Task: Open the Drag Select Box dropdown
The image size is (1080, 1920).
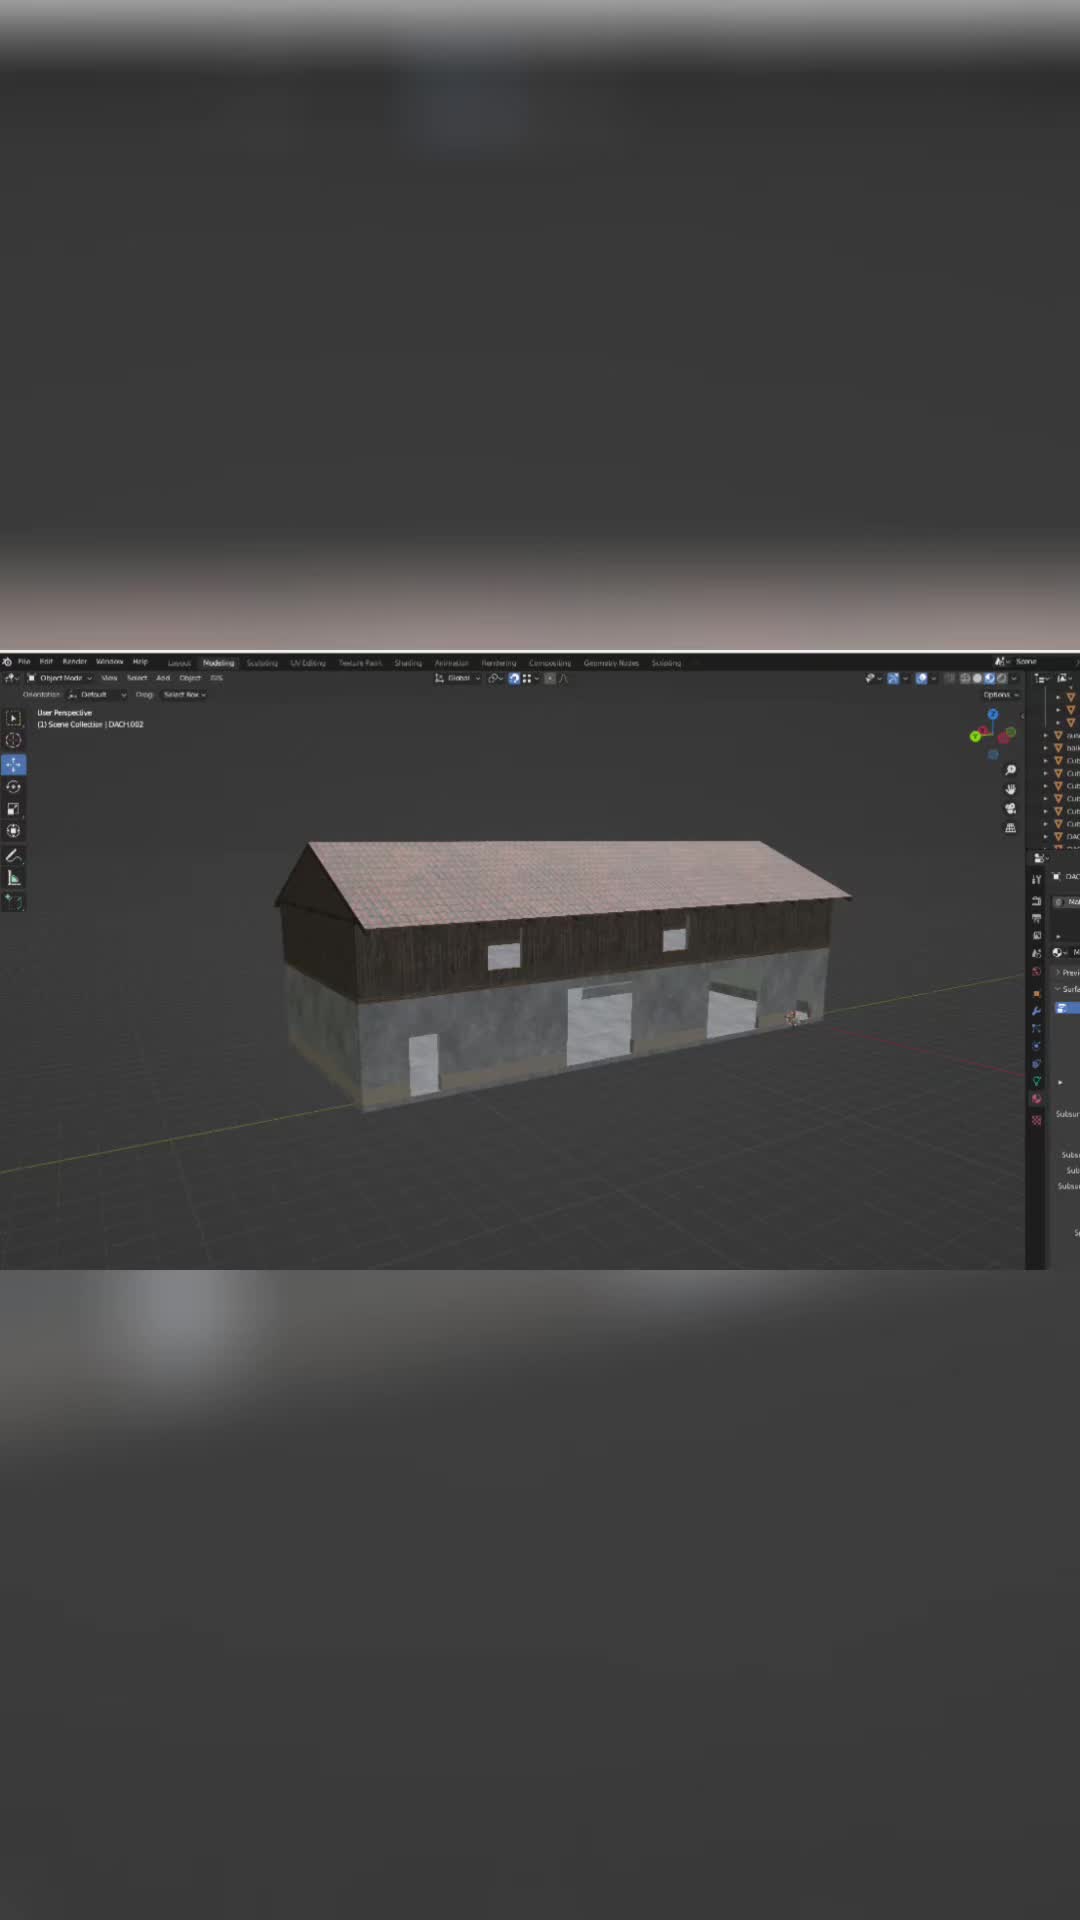Action: point(184,694)
